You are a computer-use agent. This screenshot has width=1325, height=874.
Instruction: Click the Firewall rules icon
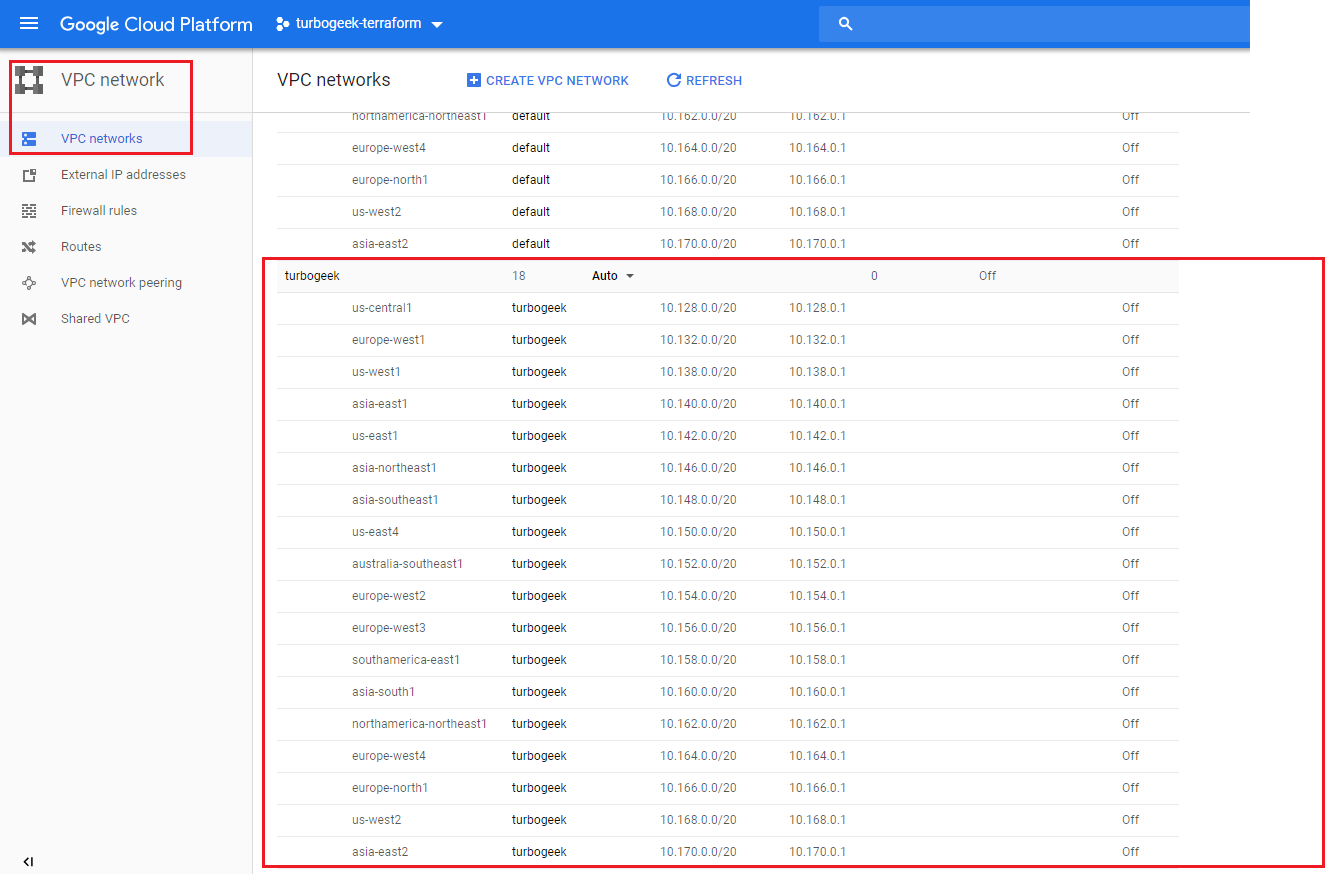click(x=29, y=211)
